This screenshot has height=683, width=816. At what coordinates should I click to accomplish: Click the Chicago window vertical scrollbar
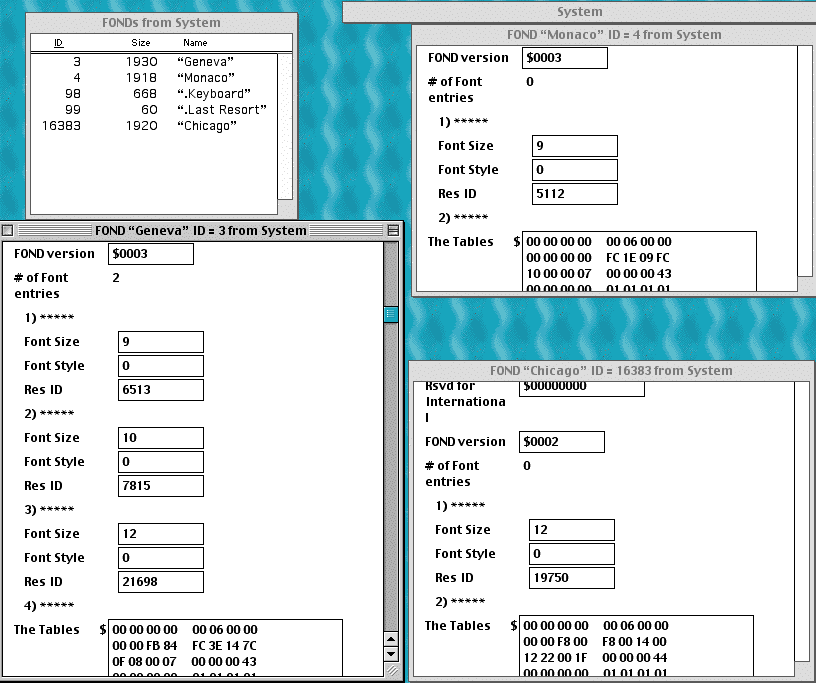pos(802,522)
